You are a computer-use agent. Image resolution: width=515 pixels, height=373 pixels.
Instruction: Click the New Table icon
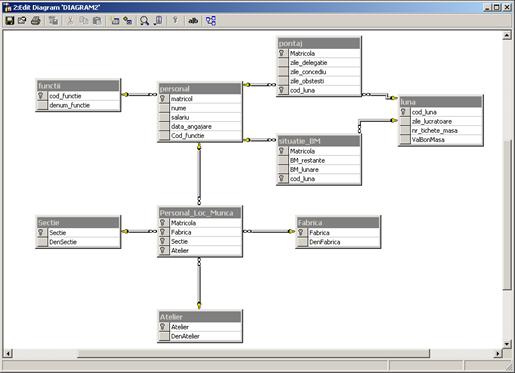(115, 21)
